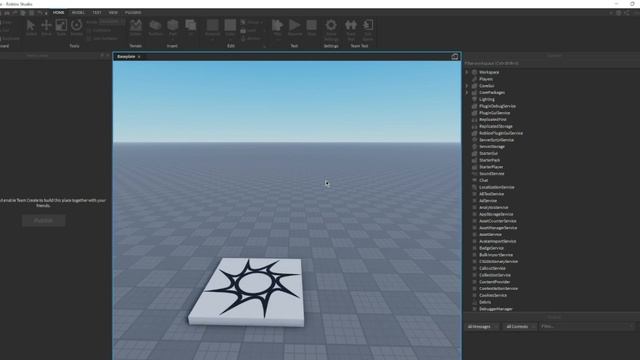Expand the CoreGui node
Screen dimensions: 640x360
click(467, 86)
